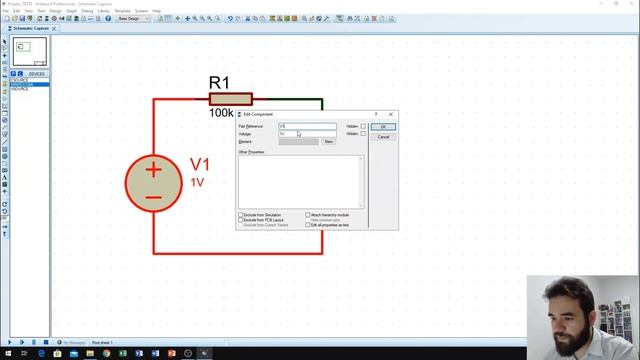Rotate anti-clockwise using the left toolbar

(4, 211)
